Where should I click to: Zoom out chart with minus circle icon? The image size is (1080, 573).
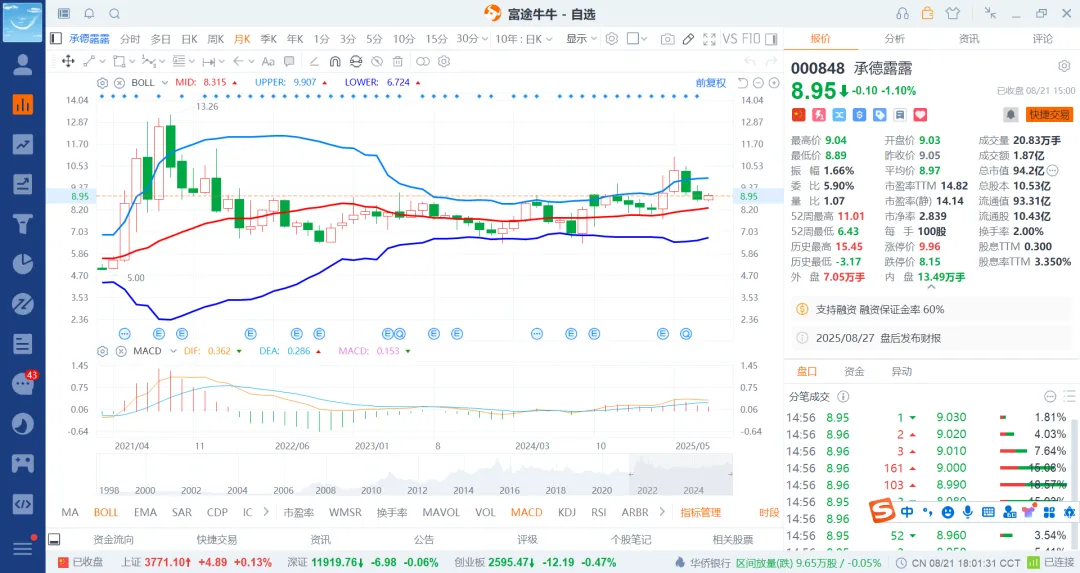758,83
